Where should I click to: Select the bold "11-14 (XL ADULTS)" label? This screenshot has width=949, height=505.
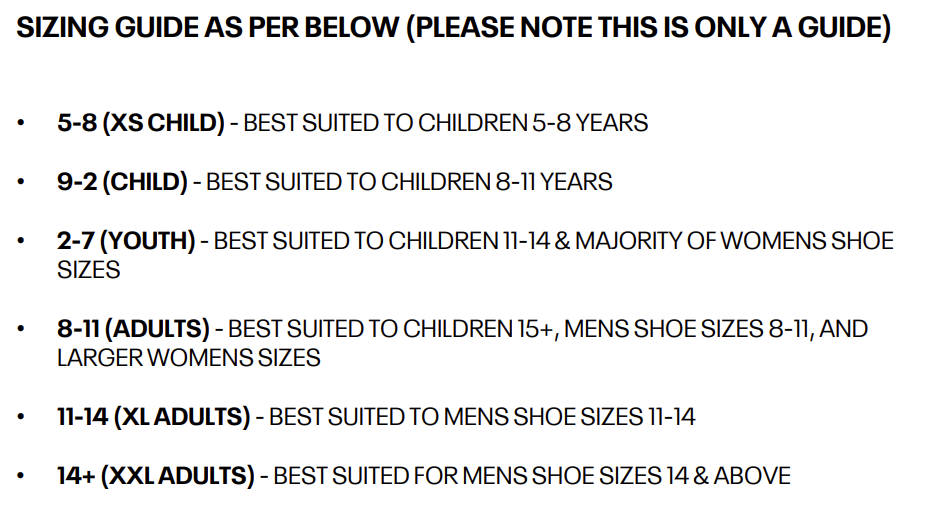tap(153, 416)
